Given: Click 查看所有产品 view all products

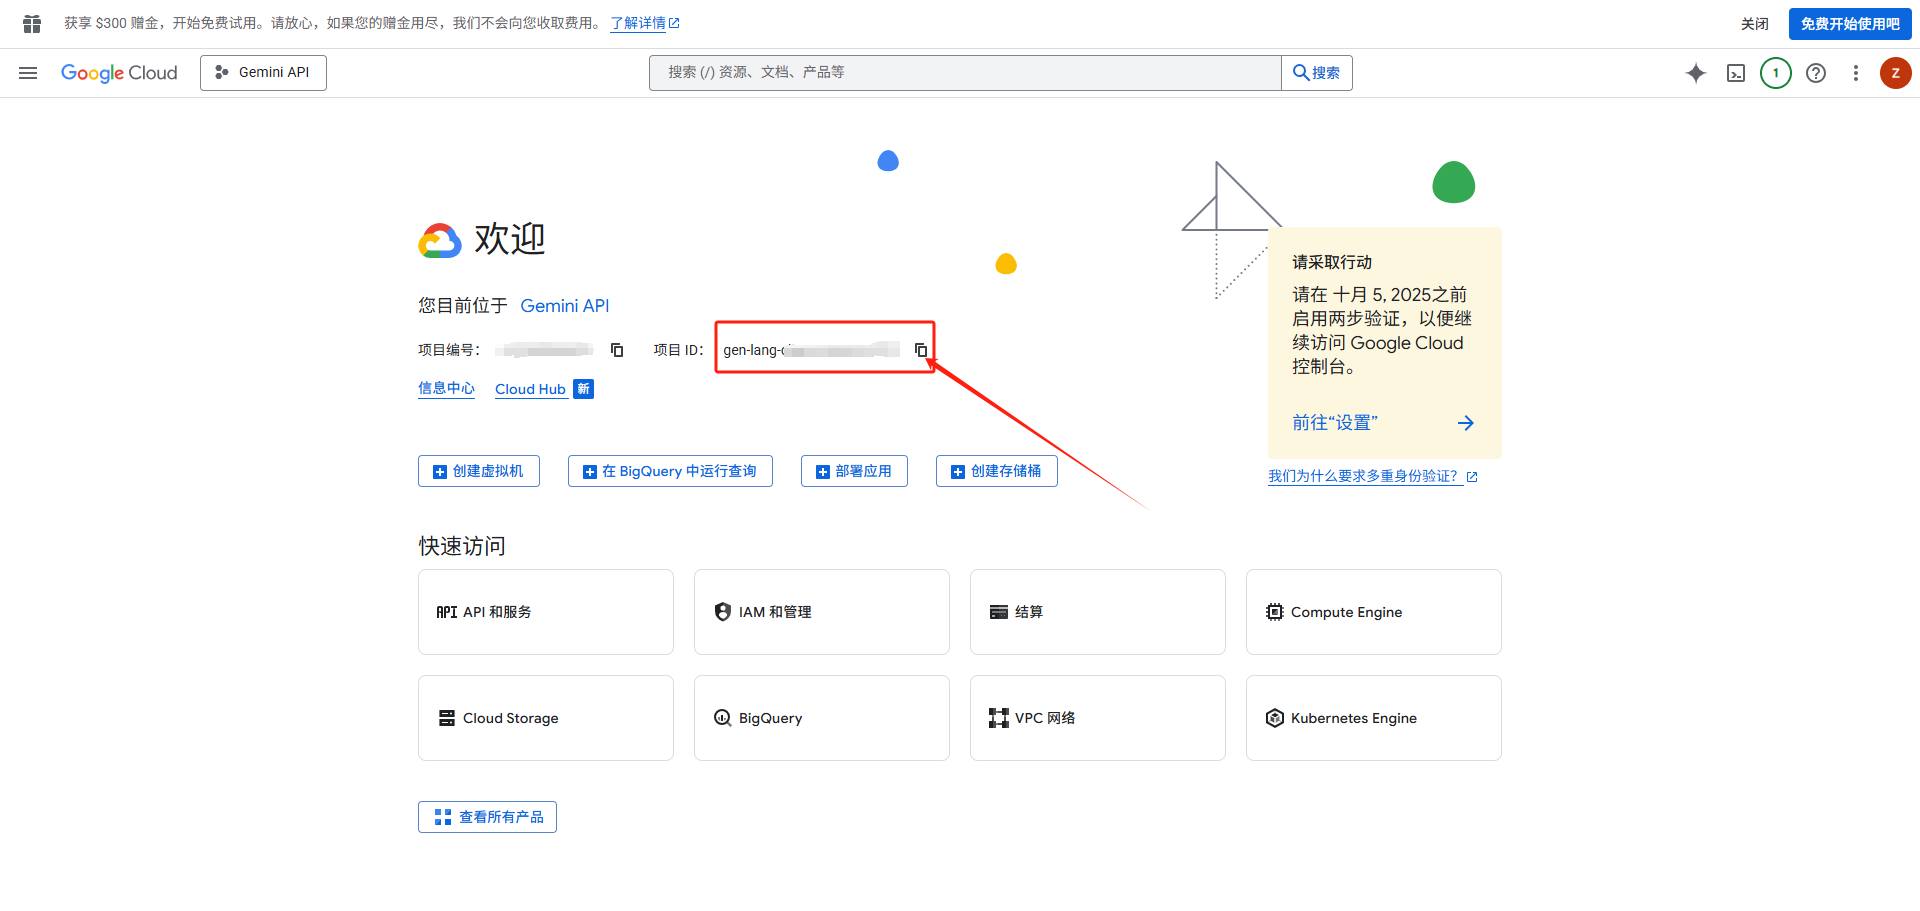Looking at the screenshot, I should (x=487, y=817).
